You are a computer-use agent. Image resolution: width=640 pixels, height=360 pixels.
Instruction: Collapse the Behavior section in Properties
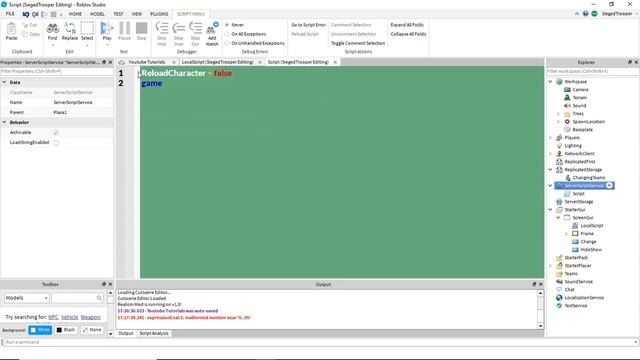pyautogui.click(x=4, y=122)
